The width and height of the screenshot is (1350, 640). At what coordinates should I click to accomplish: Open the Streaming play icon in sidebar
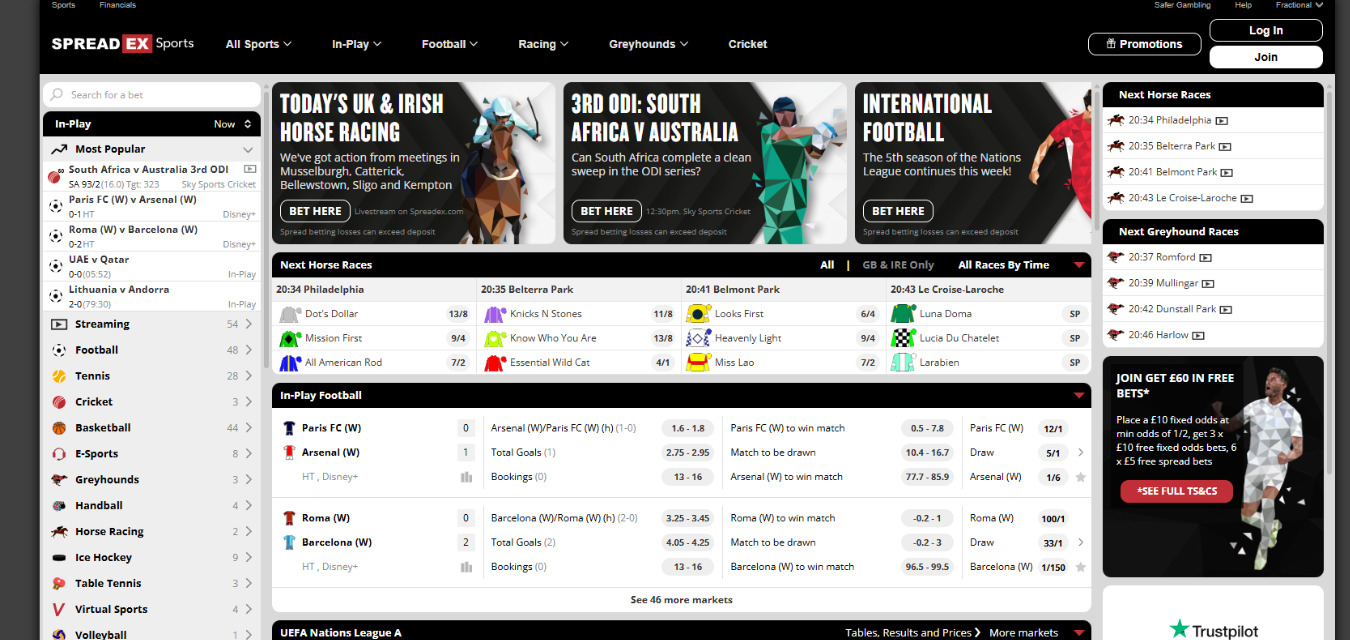[x=59, y=324]
